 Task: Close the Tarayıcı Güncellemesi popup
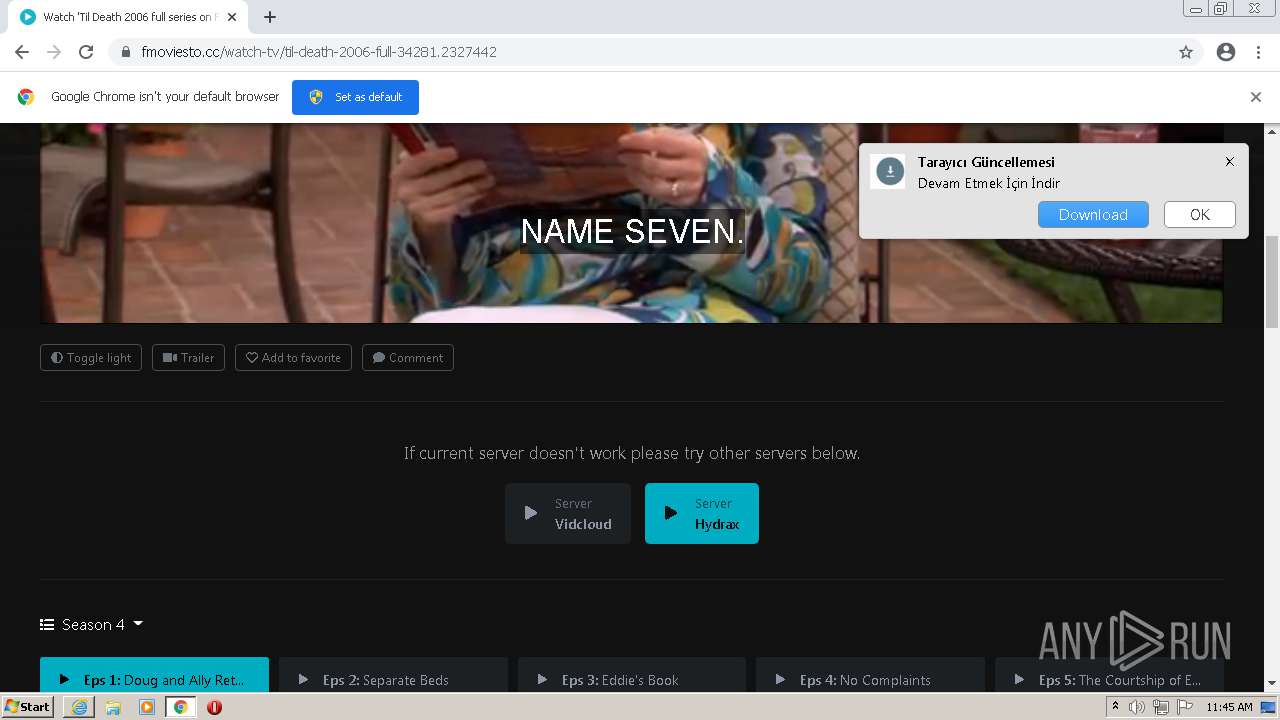[1230, 161]
